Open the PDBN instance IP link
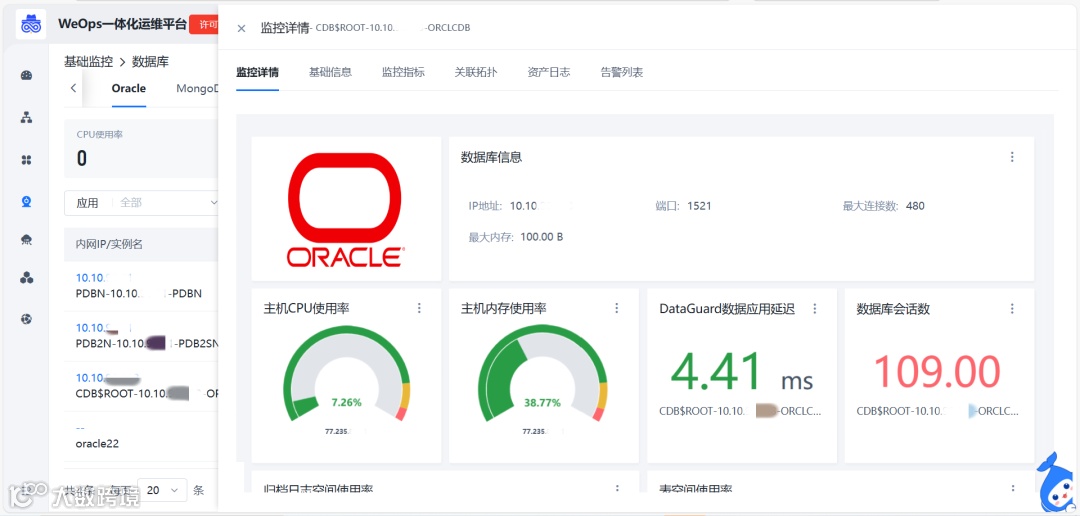The image size is (1080, 516). [x=91, y=278]
